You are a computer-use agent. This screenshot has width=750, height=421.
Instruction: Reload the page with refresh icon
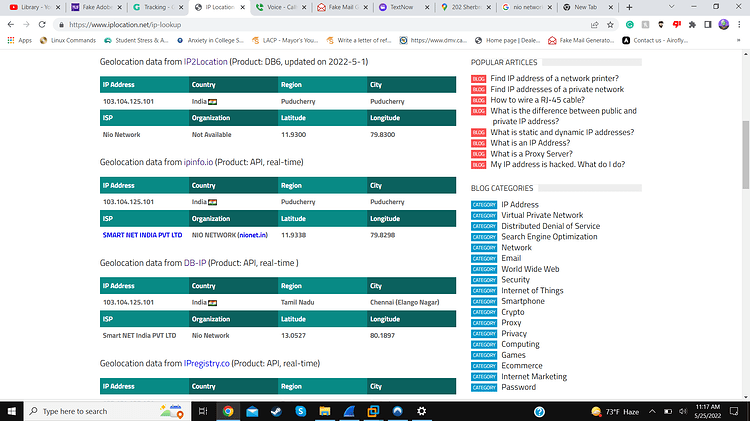[x=42, y=24]
